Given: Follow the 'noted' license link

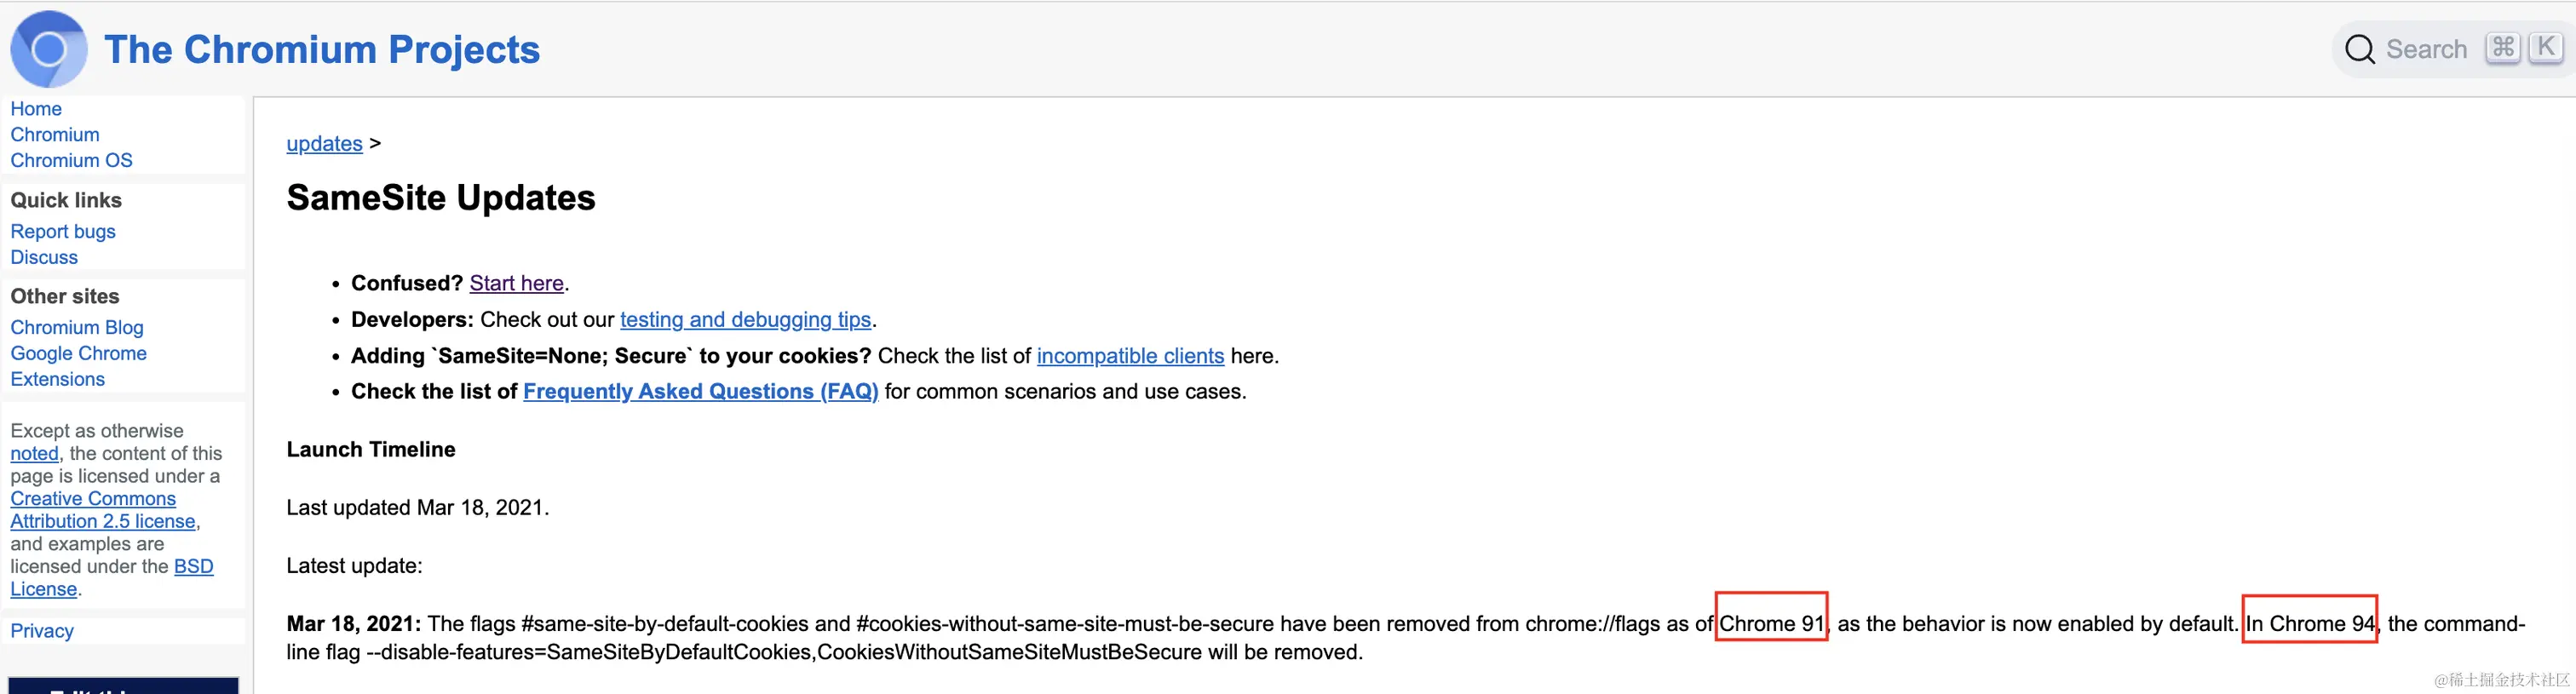Looking at the screenshot, I should tap(34, 454).
